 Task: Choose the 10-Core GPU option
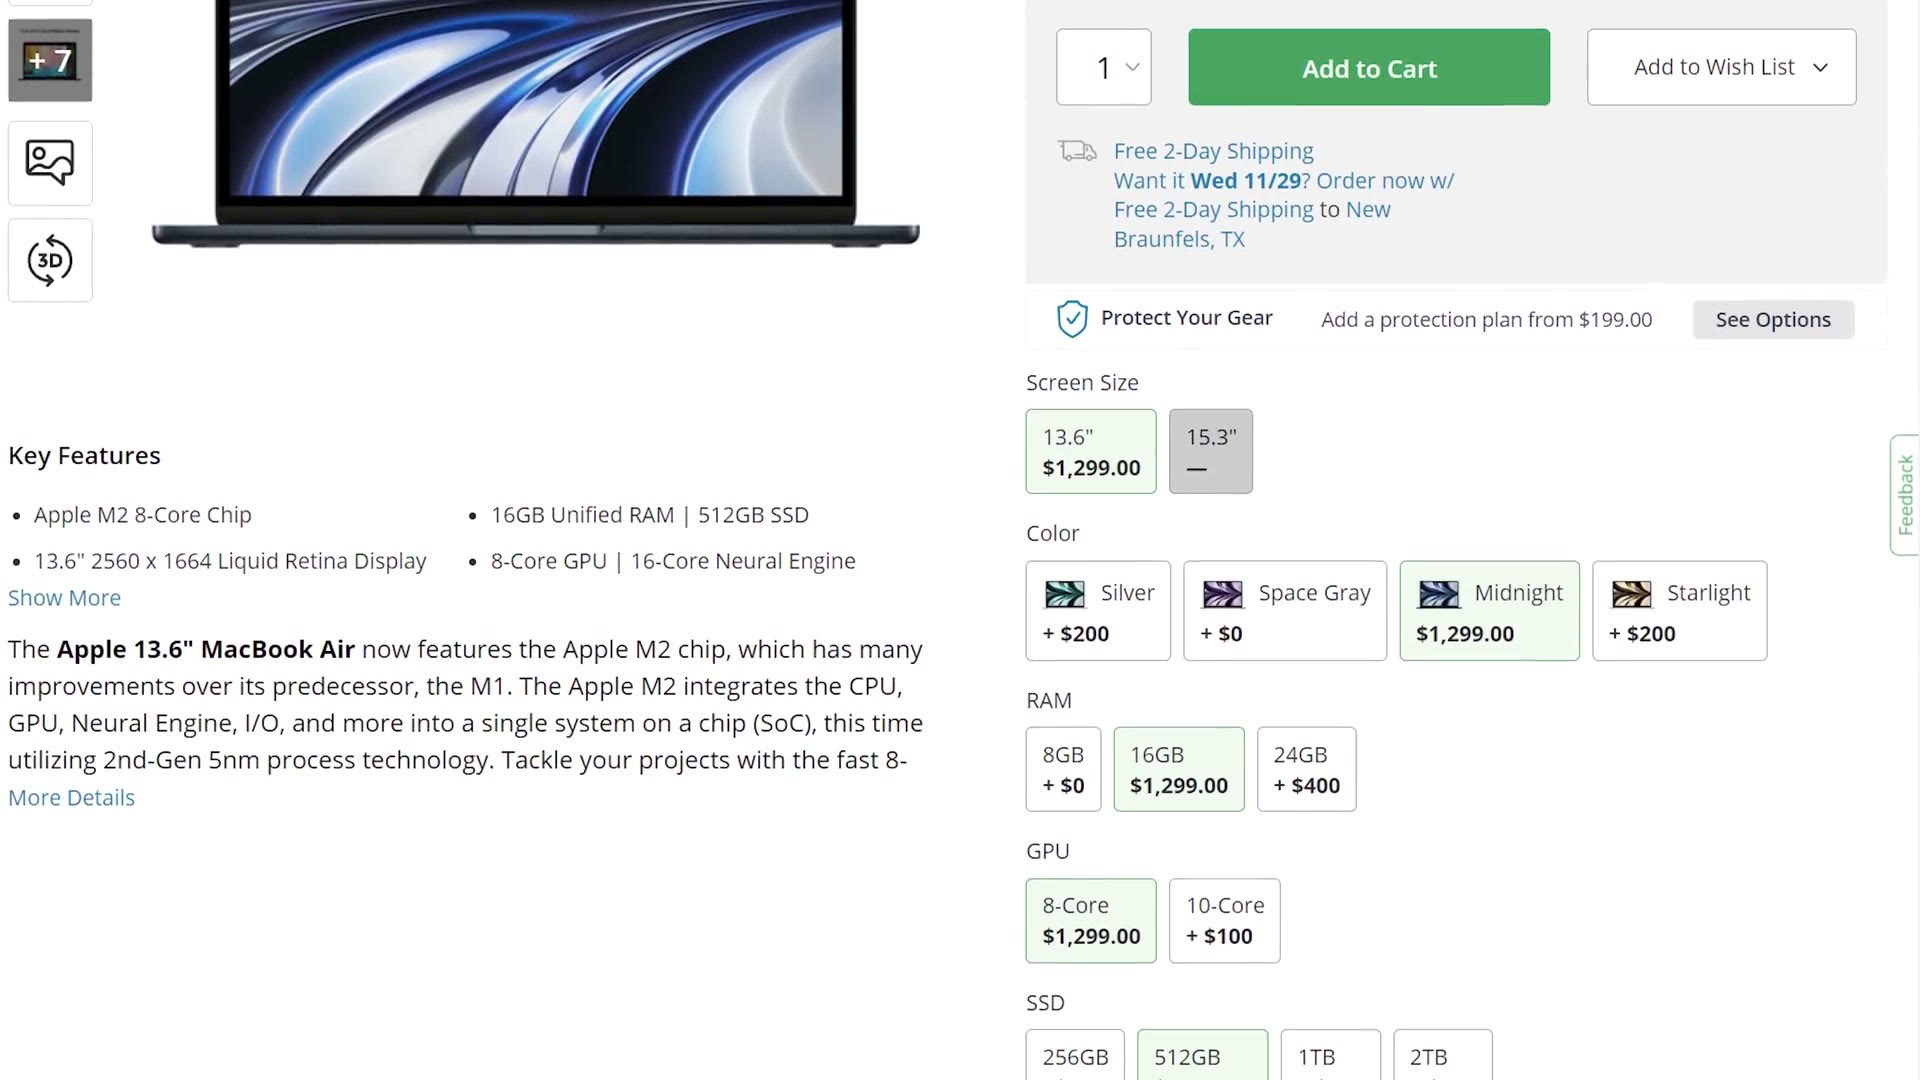point(1225,921)
